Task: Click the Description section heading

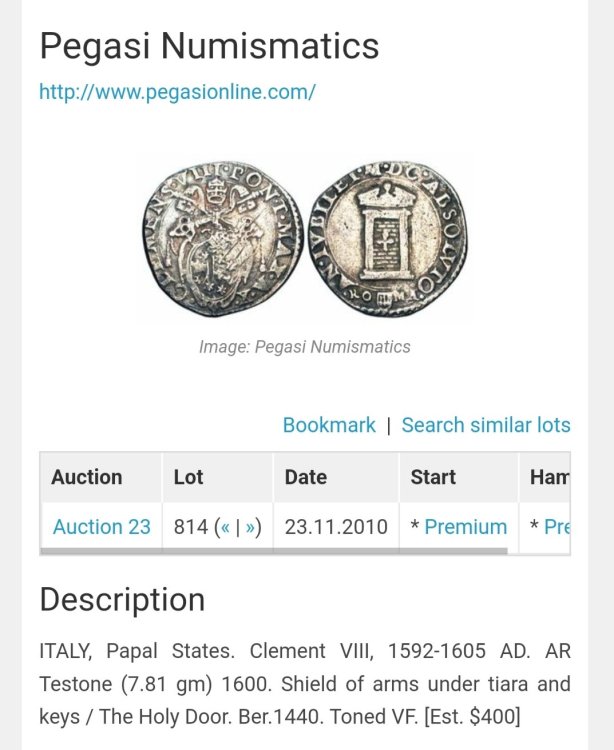Action: tap(122, 599)
